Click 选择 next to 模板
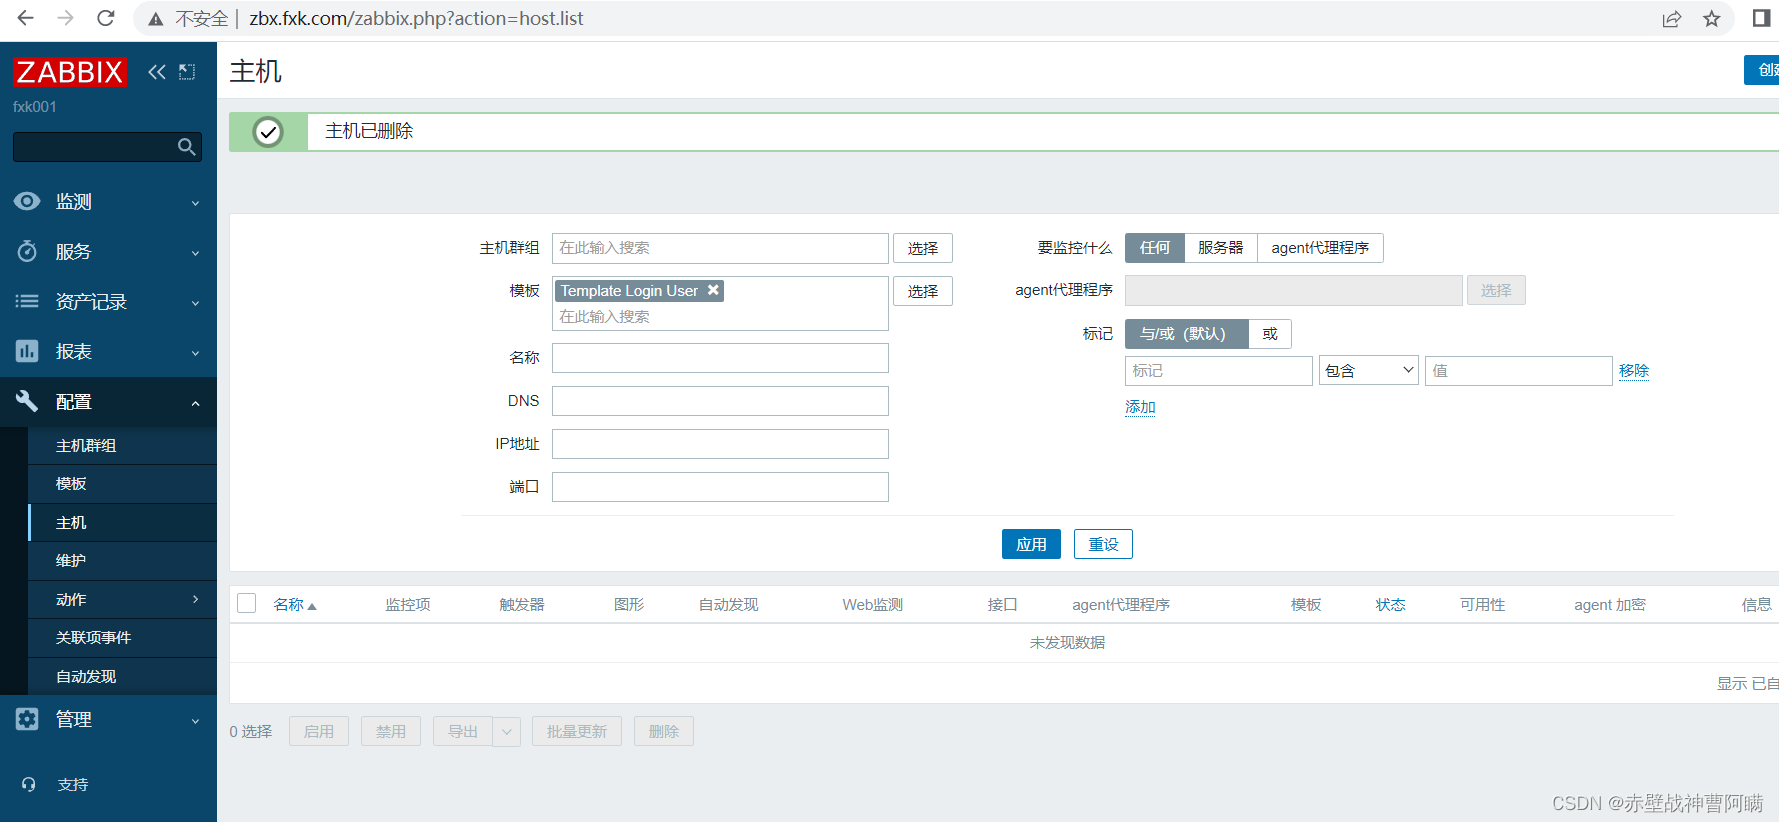Screen dimensions: 1779x822 [923, 291]
